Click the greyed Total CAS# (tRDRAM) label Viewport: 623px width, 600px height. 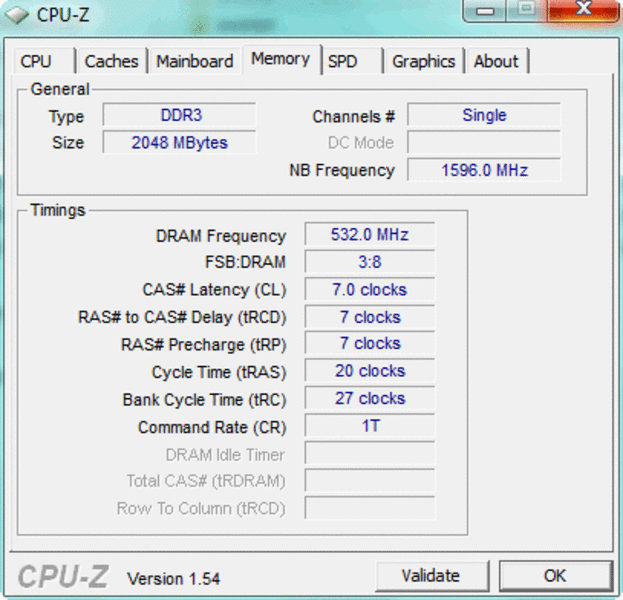pos(206,481)
